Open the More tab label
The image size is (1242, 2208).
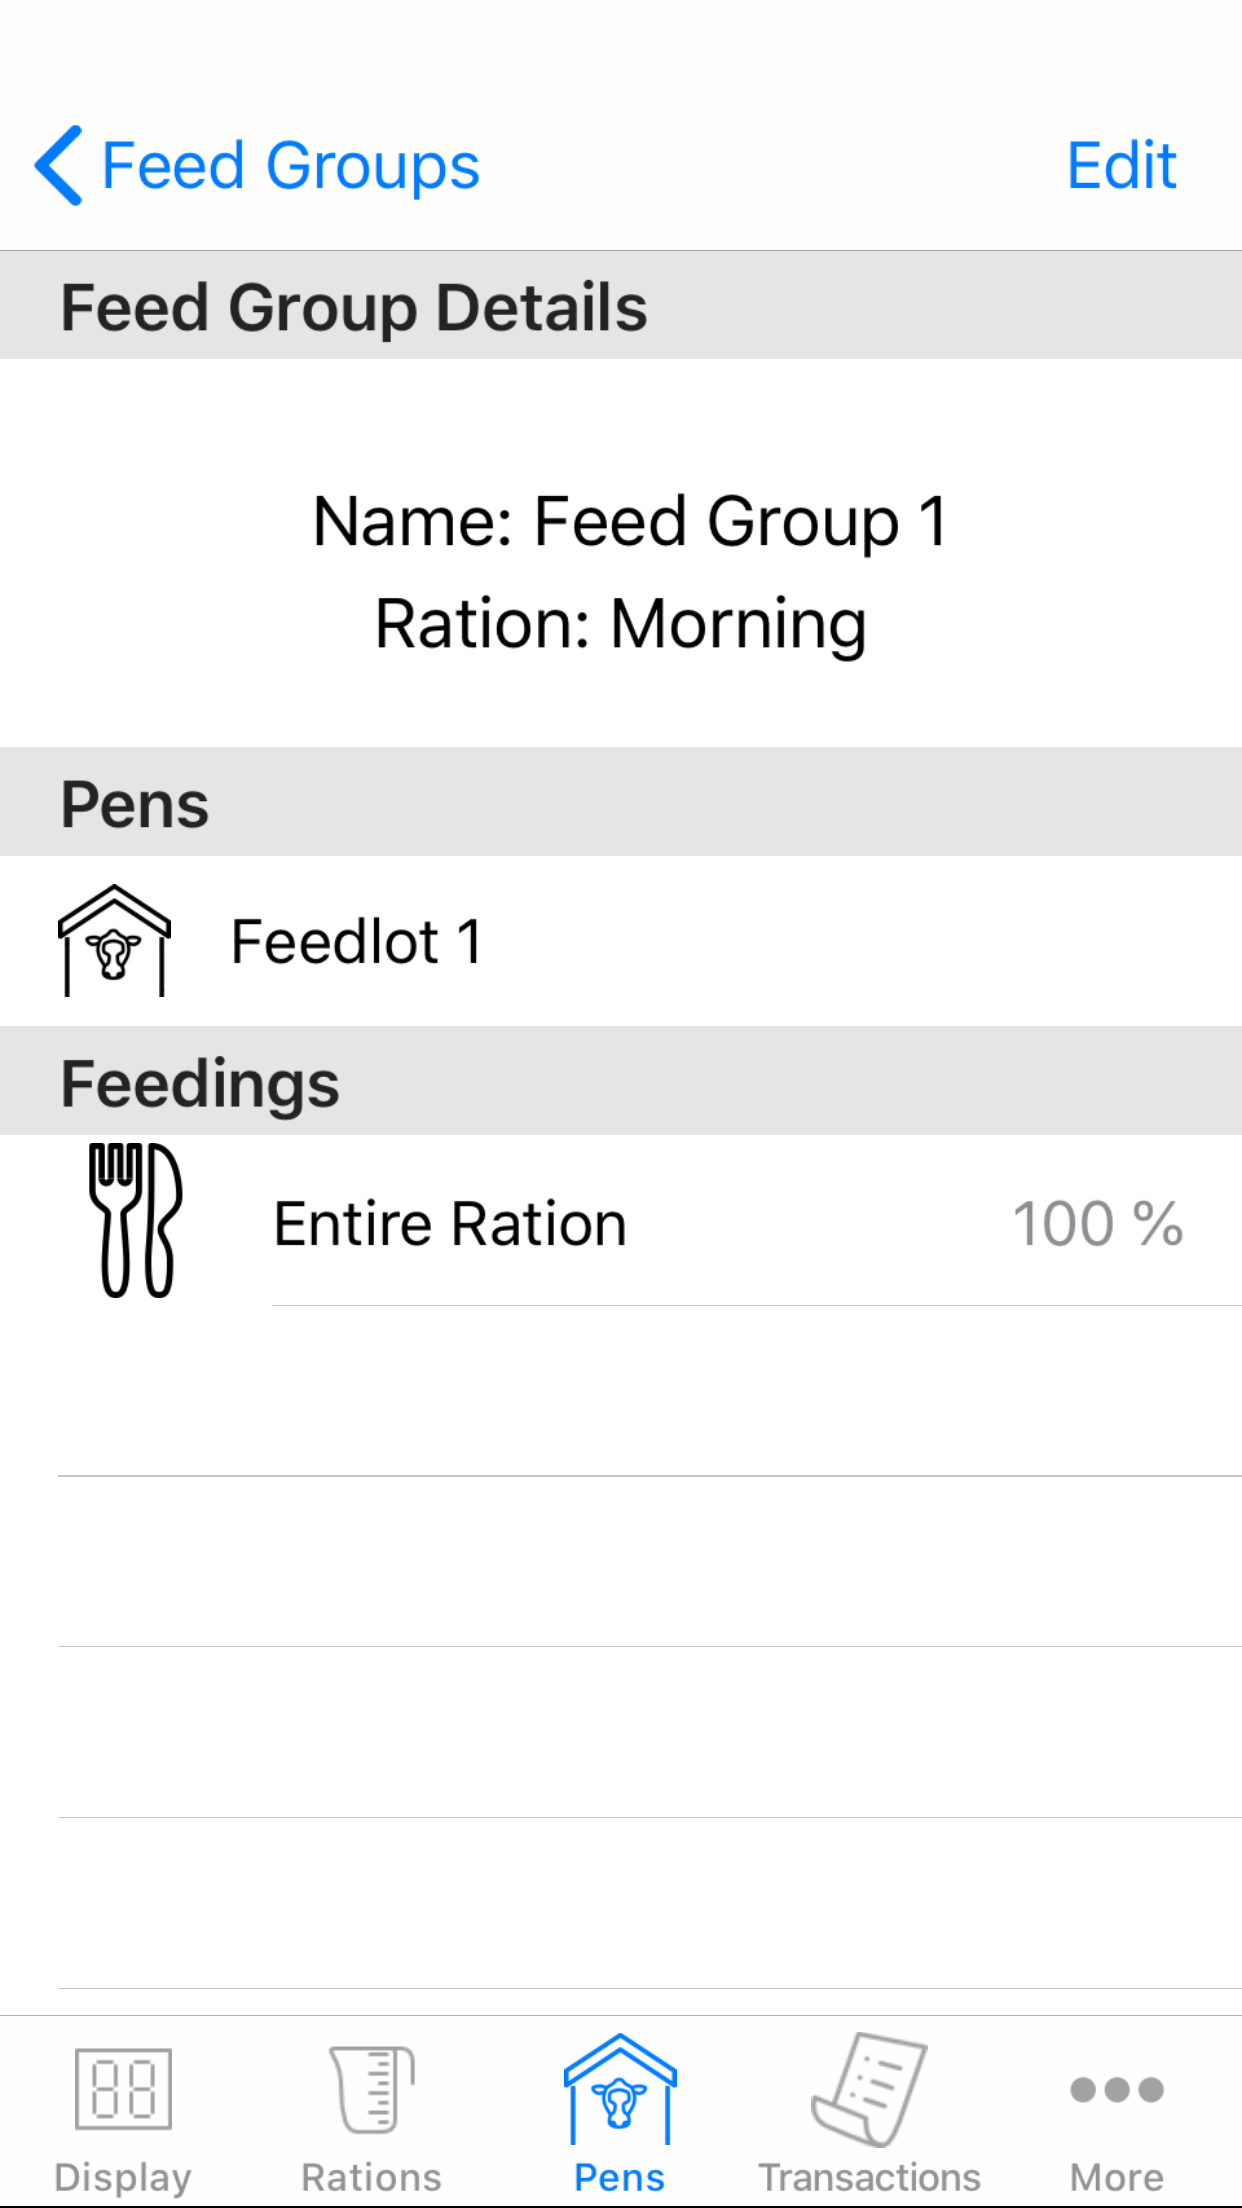[x=1117, y=2178]
